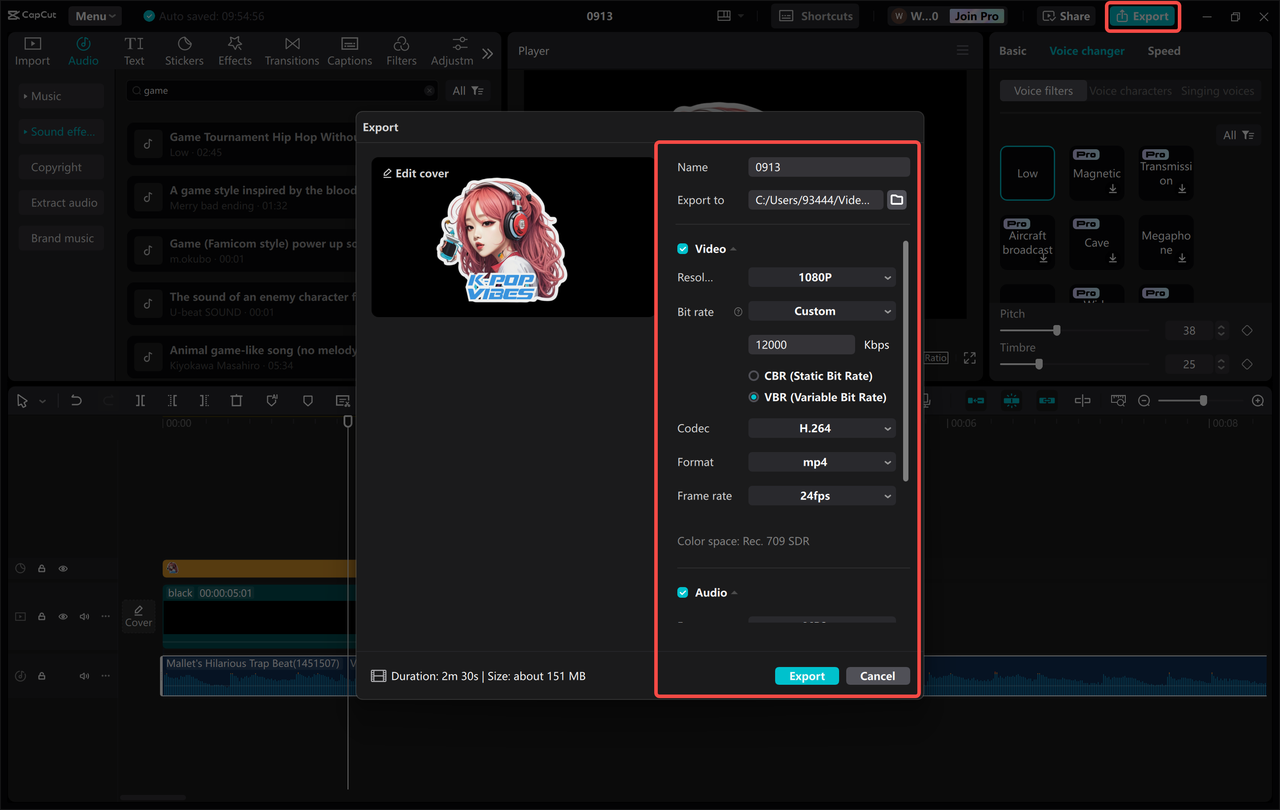Select the Captions panel icon
Screen dimensions: 1280x810
point(349,50)
